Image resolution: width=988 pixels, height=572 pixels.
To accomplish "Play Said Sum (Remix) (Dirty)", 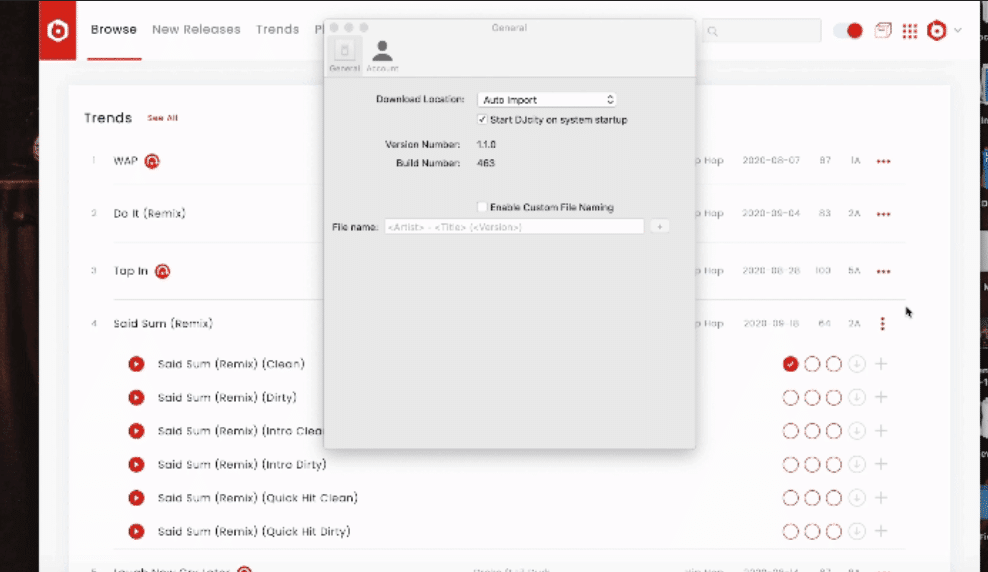I will 136,398.
